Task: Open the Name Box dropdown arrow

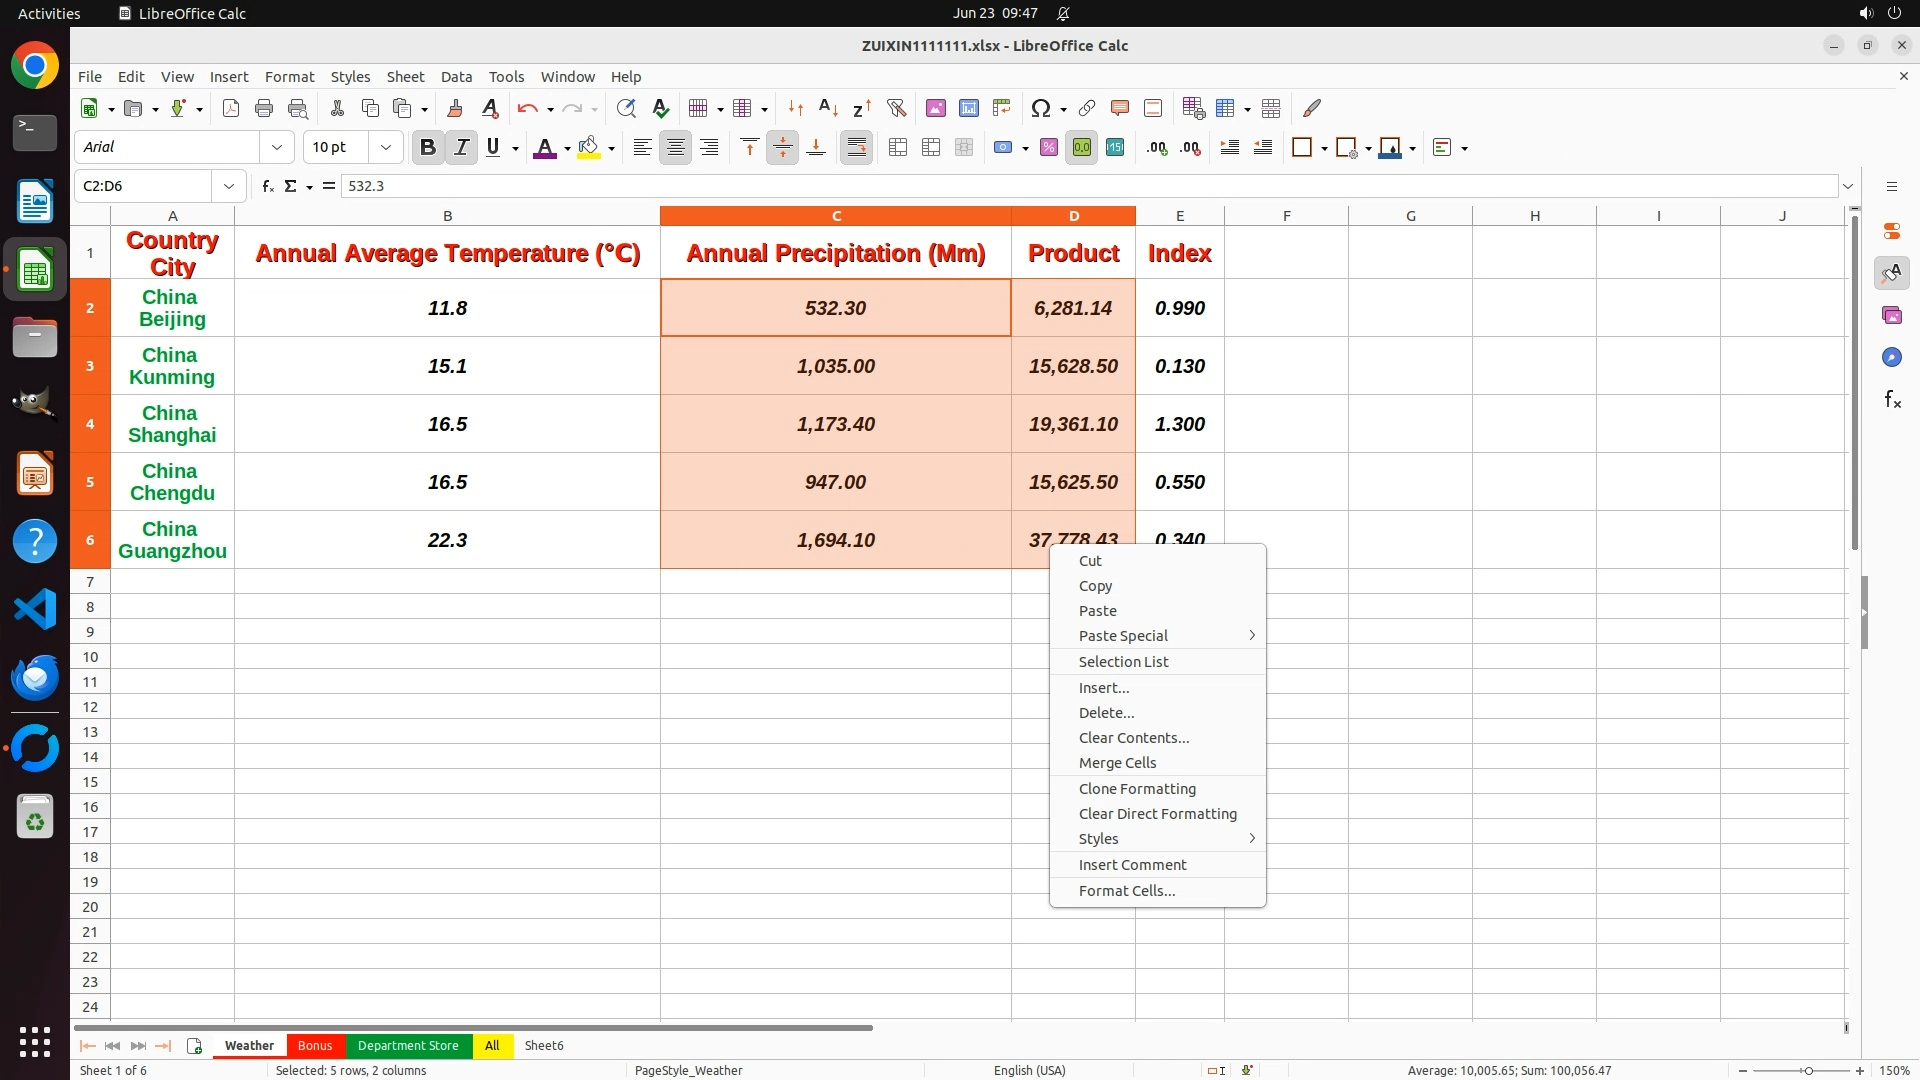Action: [x=229, y=186]
